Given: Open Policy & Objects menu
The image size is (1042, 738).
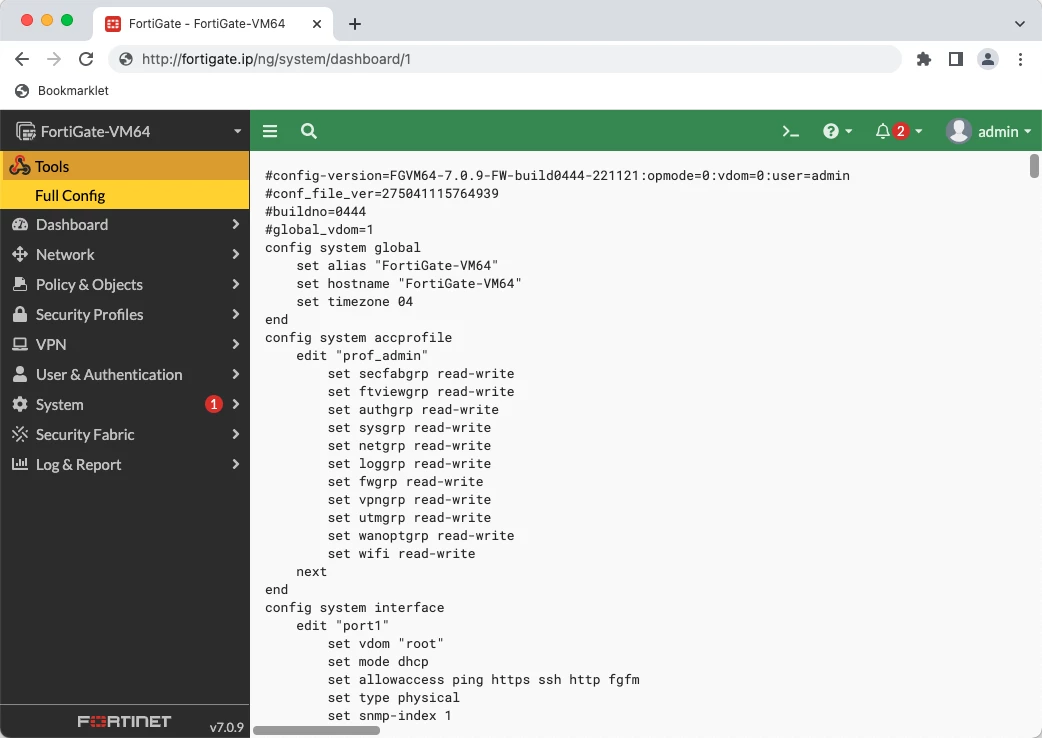Looking at the screenshot, I should (125, 284).
